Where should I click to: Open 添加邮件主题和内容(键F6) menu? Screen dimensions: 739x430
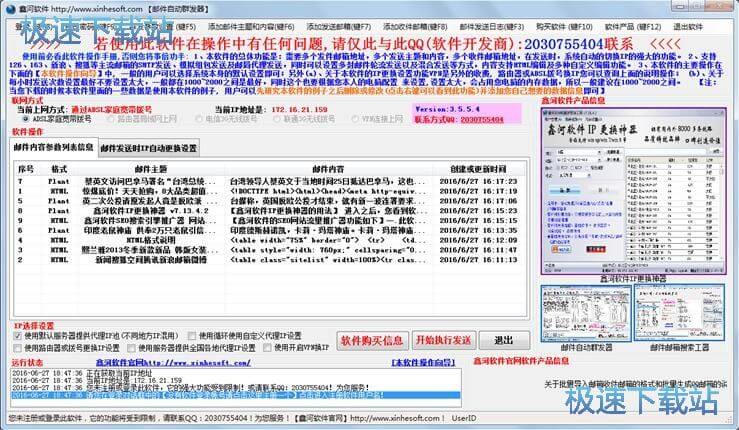(251, 27)
